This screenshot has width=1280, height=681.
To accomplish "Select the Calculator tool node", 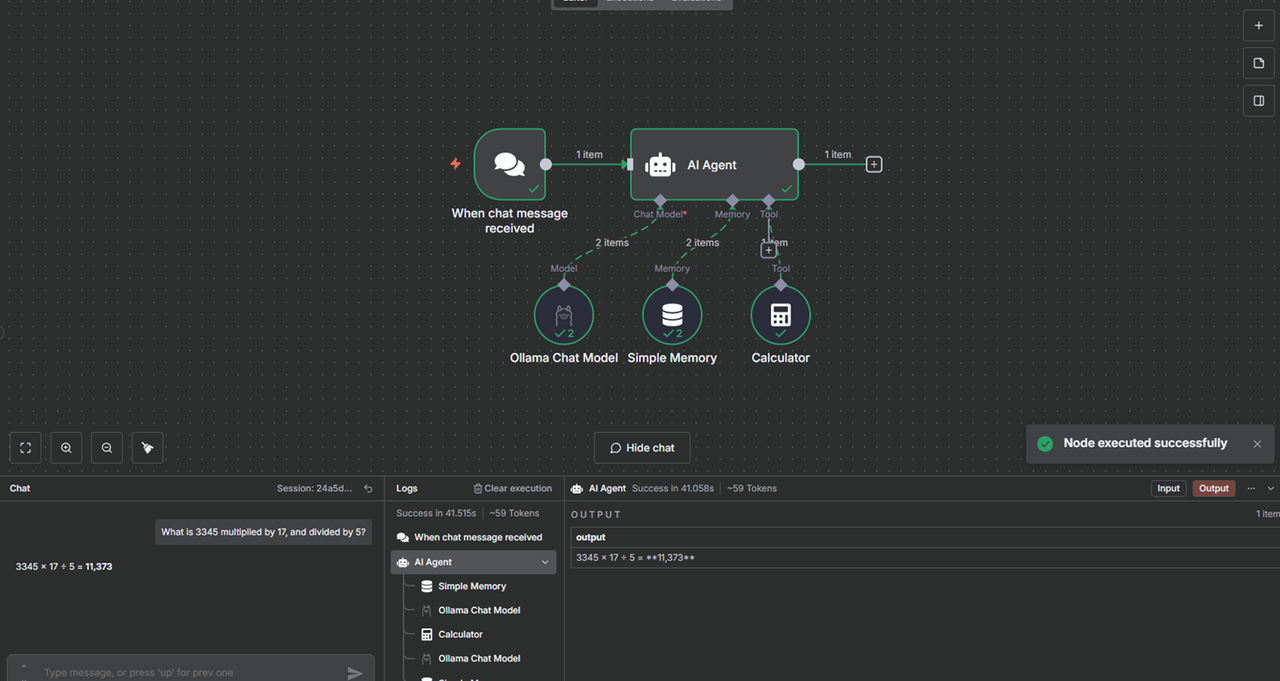I will point(780,314).
